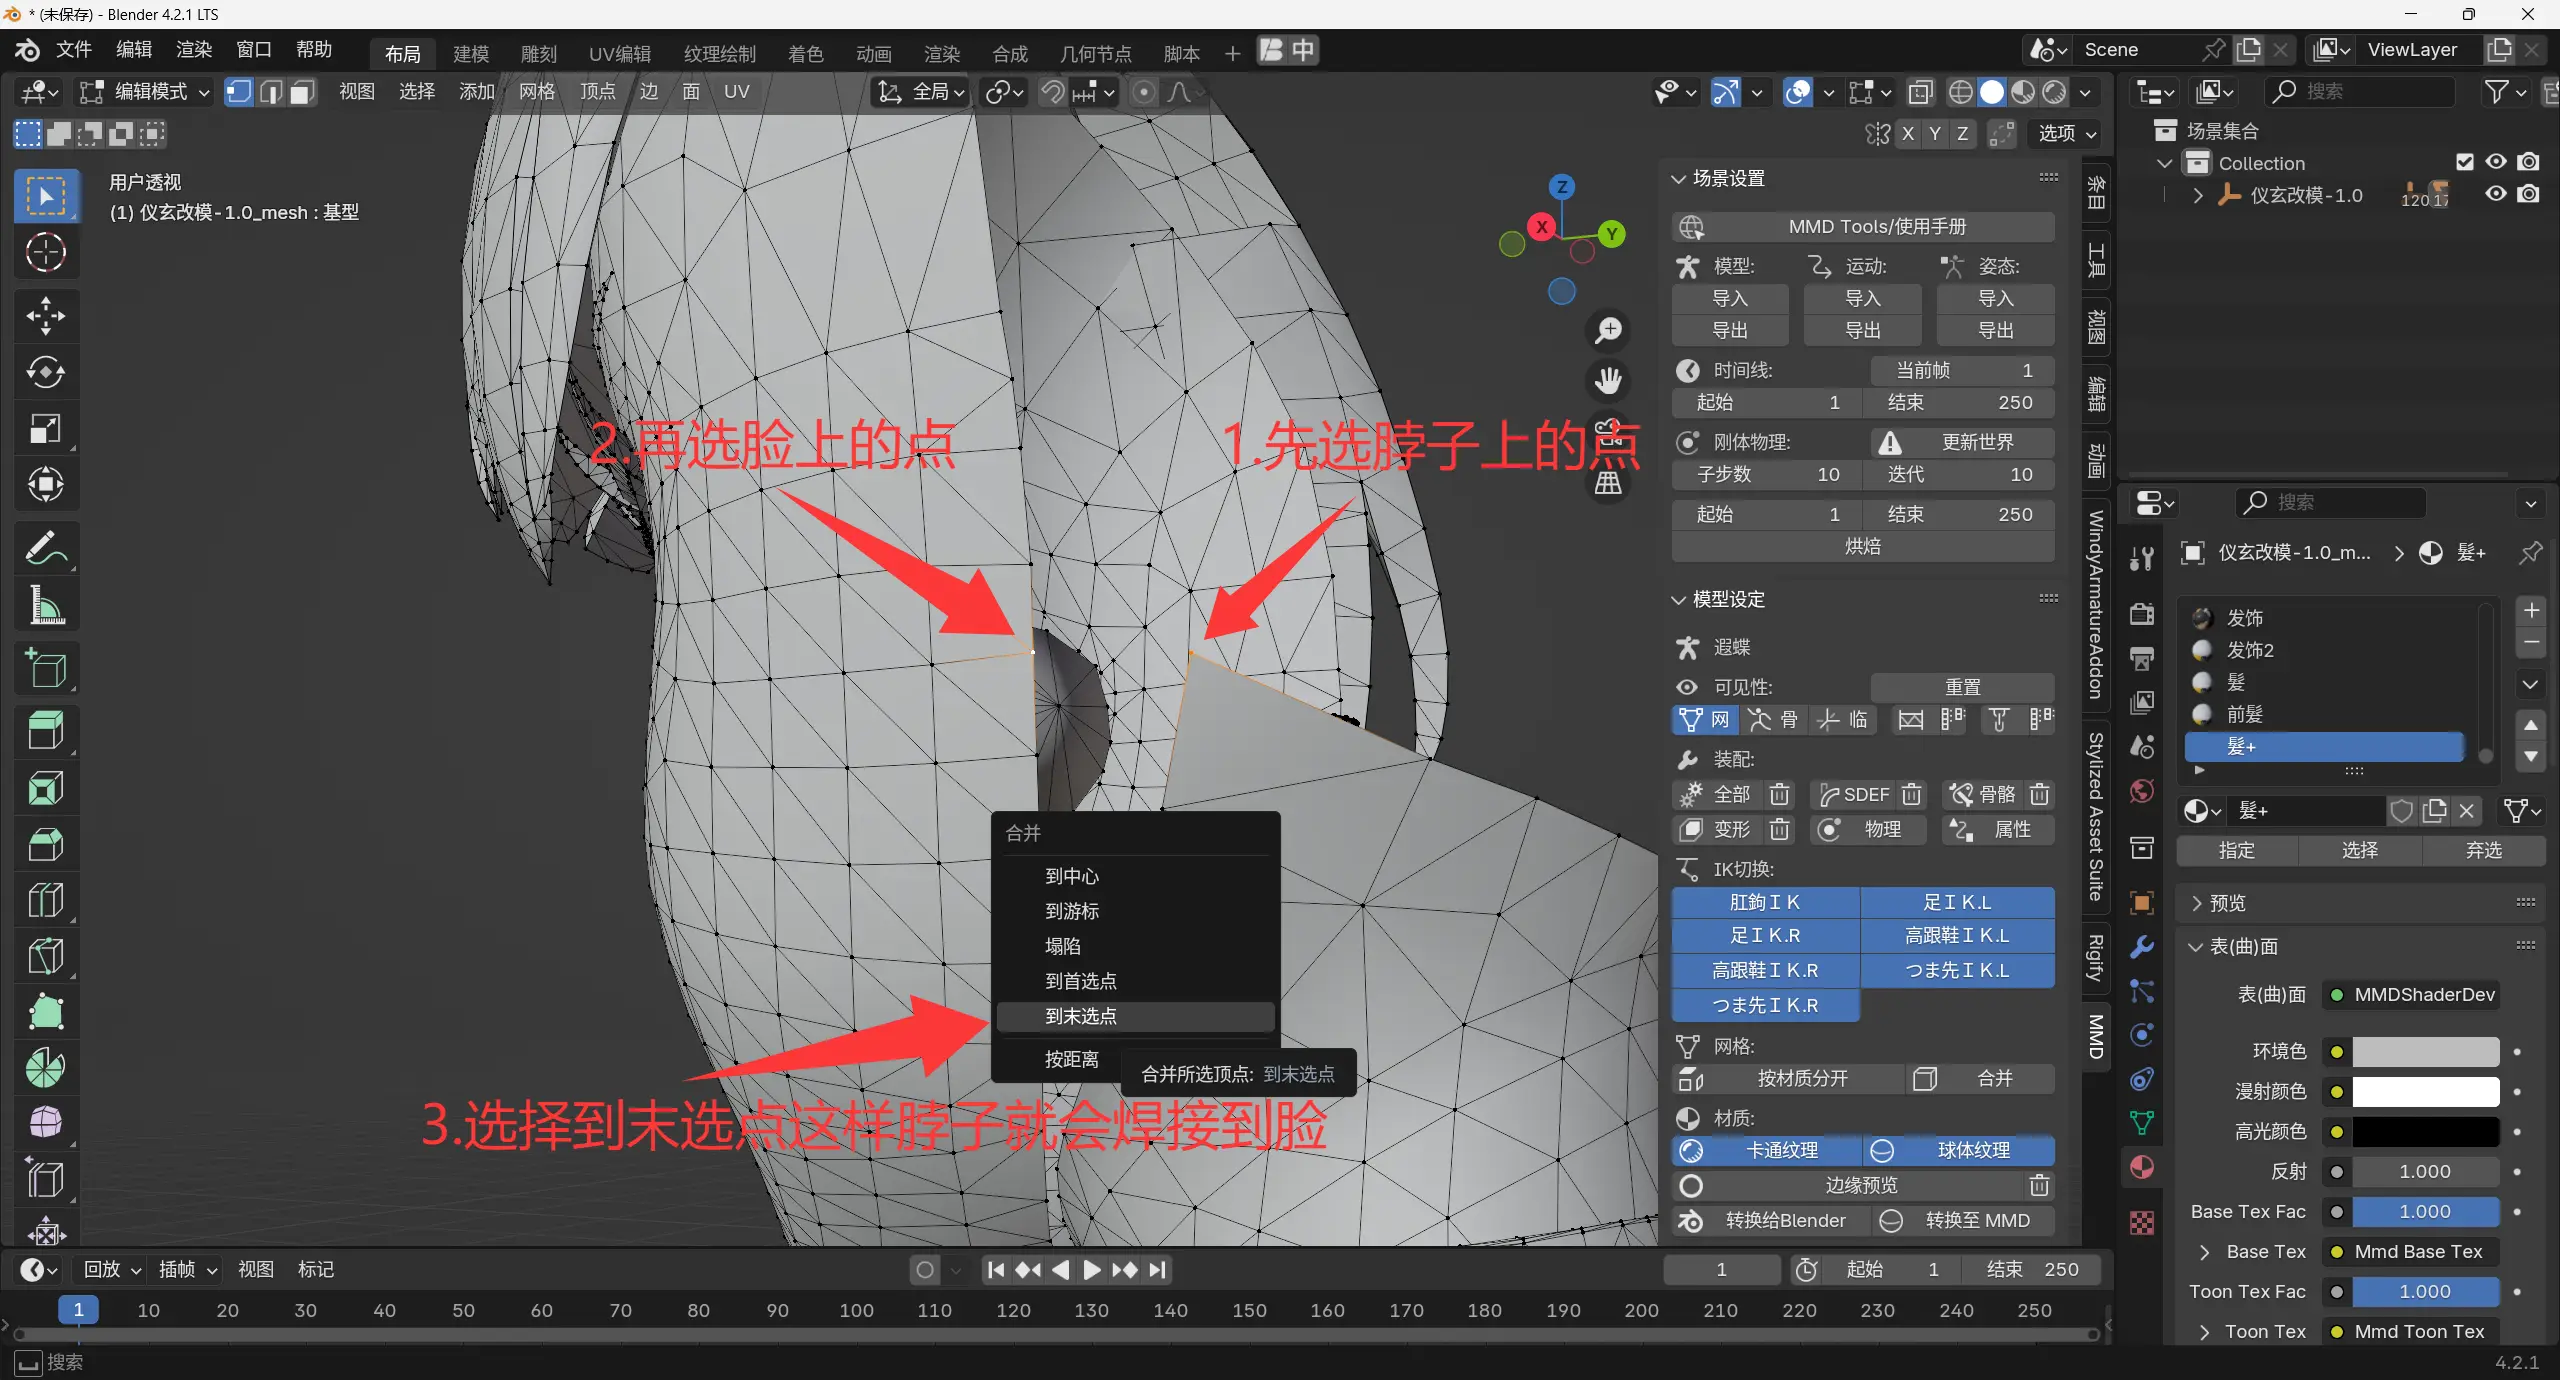Click the 3D cursor tool
This screenshot has width=2560, height=1380.
click(45, 253)
